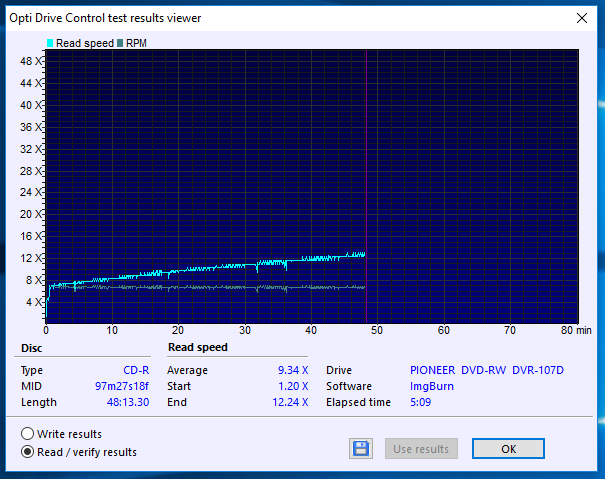Click the cyan Read speed legend swatch
605x479 pixels.
pyautogui.click(x=50, y=43)
